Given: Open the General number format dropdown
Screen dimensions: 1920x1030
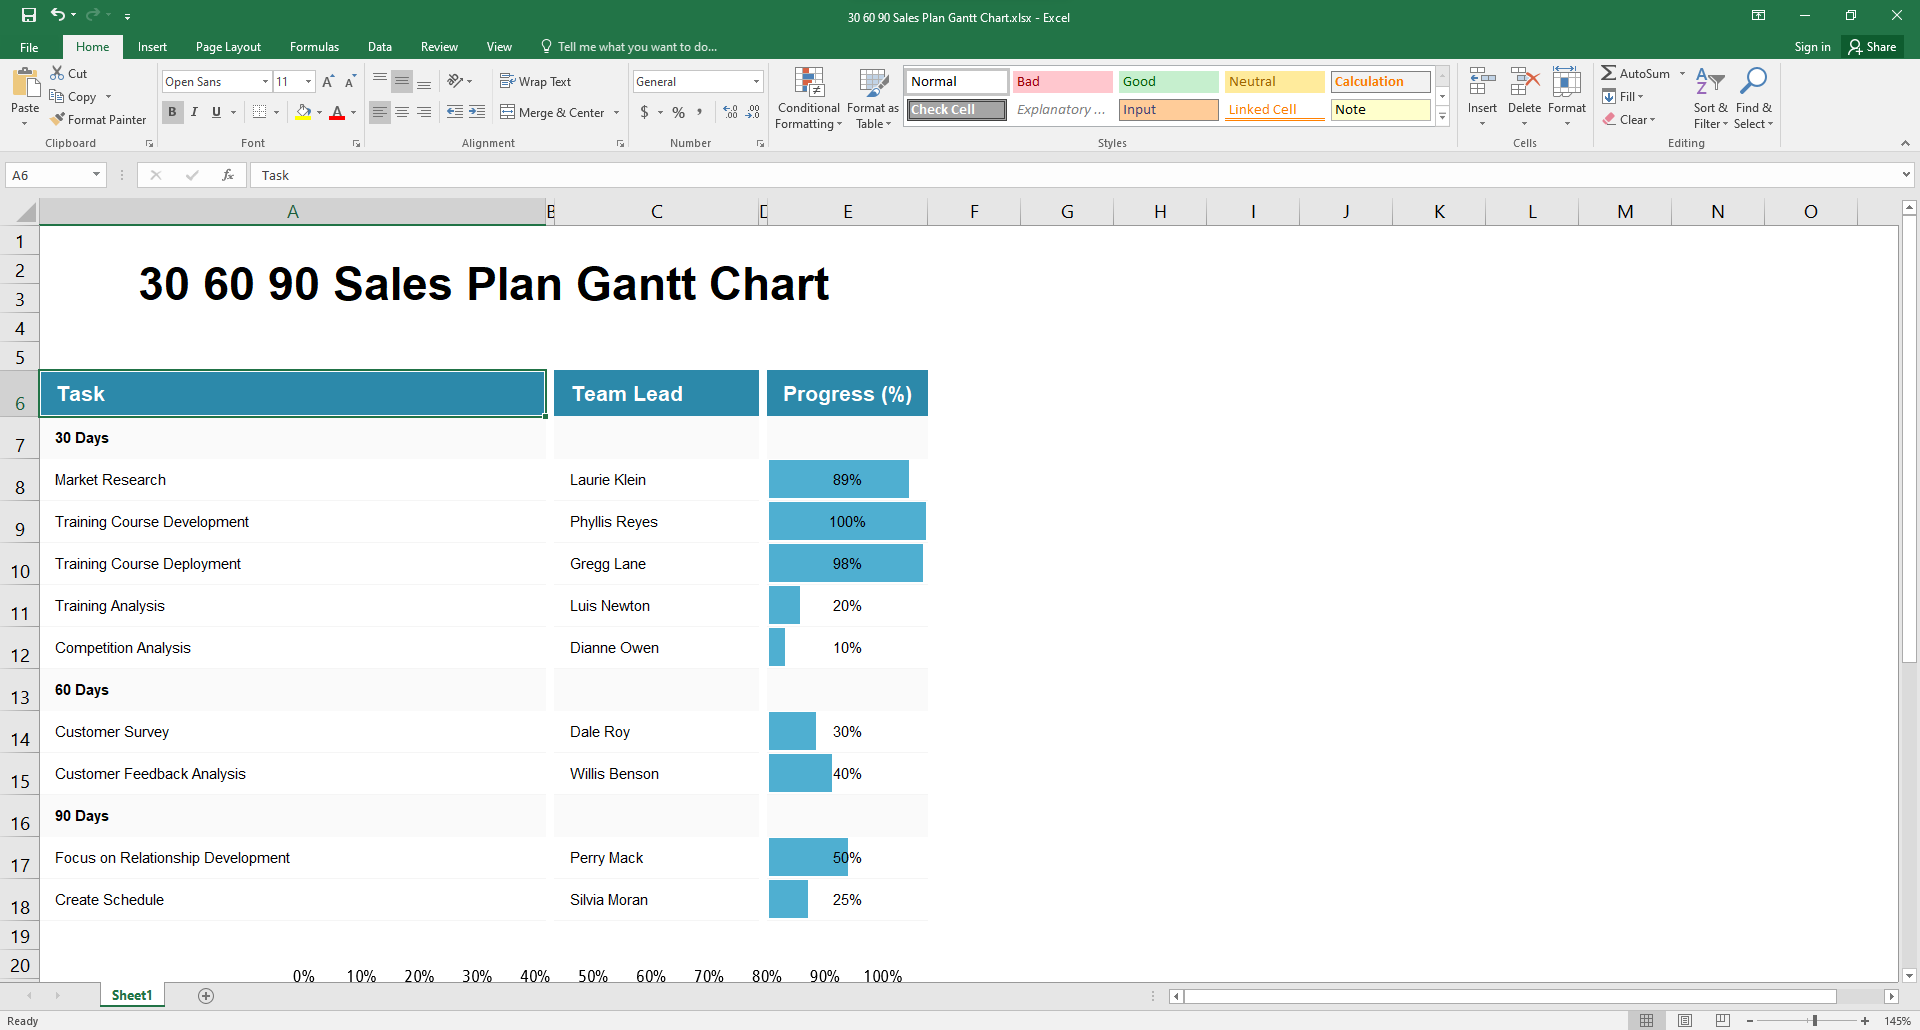Looking at the screenshot, I should point(756,82).
